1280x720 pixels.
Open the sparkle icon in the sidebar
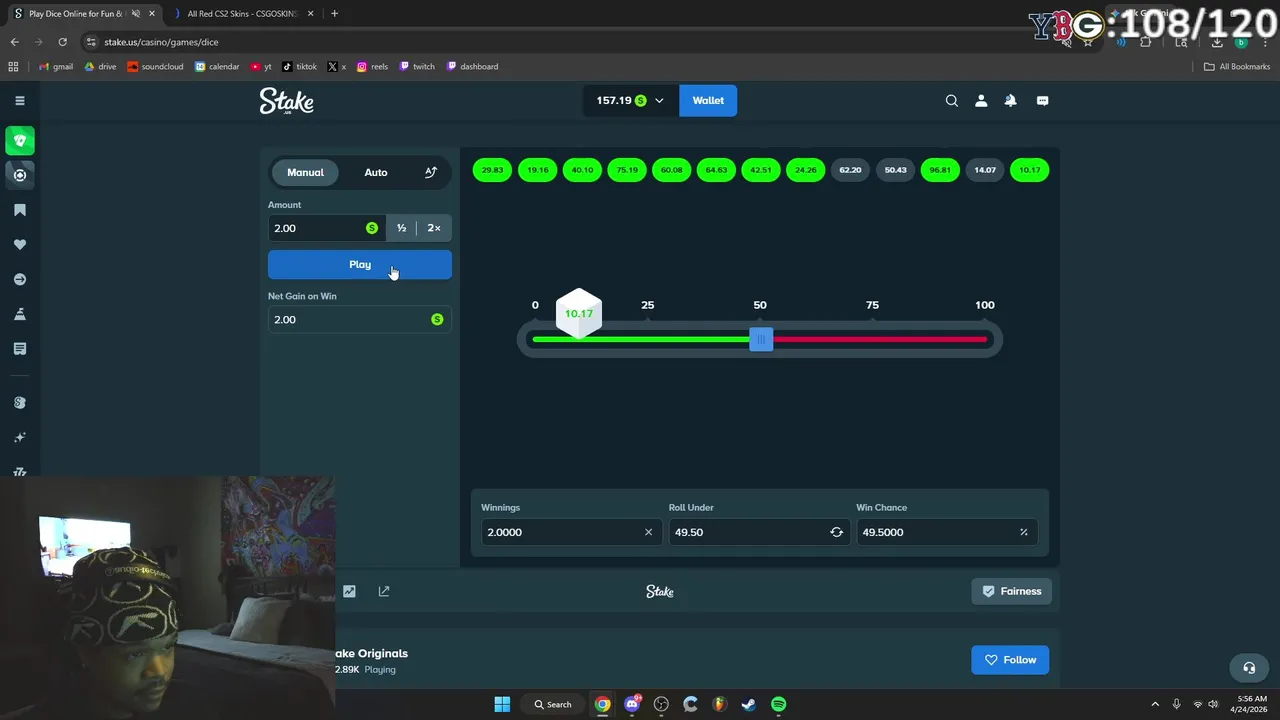pyautogui.click(x=19, y=437)
